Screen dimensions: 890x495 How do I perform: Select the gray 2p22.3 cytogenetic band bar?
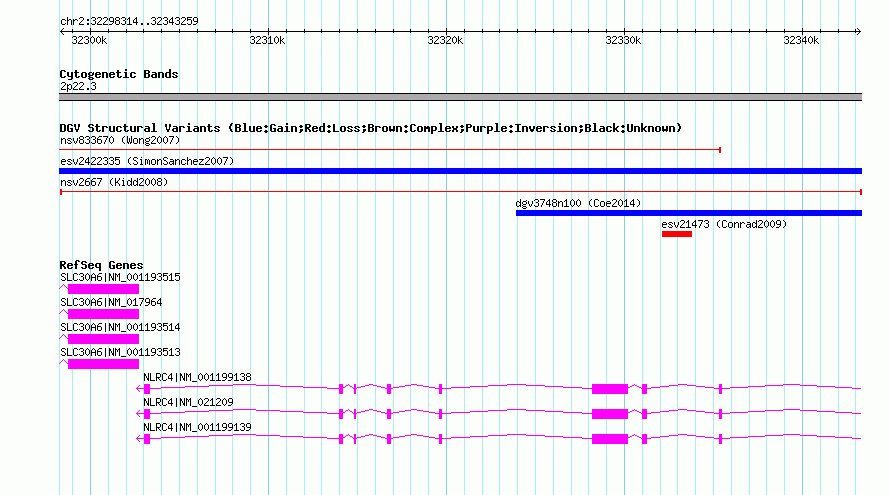pyautogui.click(x=460, y=97)
